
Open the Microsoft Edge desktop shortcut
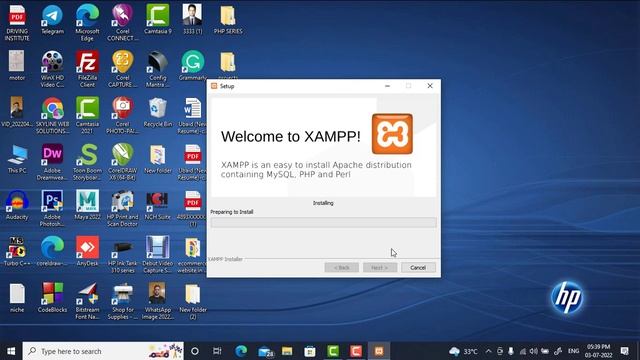(87, 22)
